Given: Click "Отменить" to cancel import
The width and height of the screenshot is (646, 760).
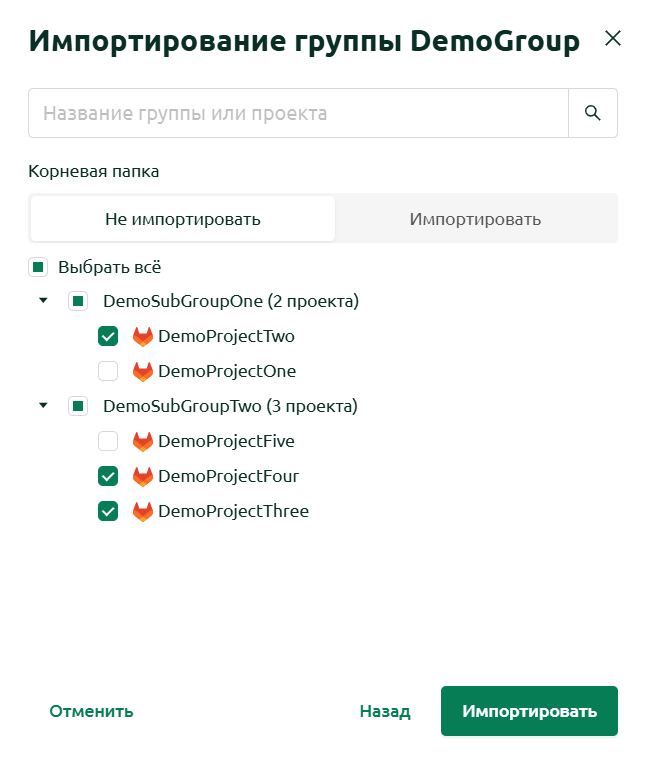Looking at the screenshot, I should pos(91,711).
